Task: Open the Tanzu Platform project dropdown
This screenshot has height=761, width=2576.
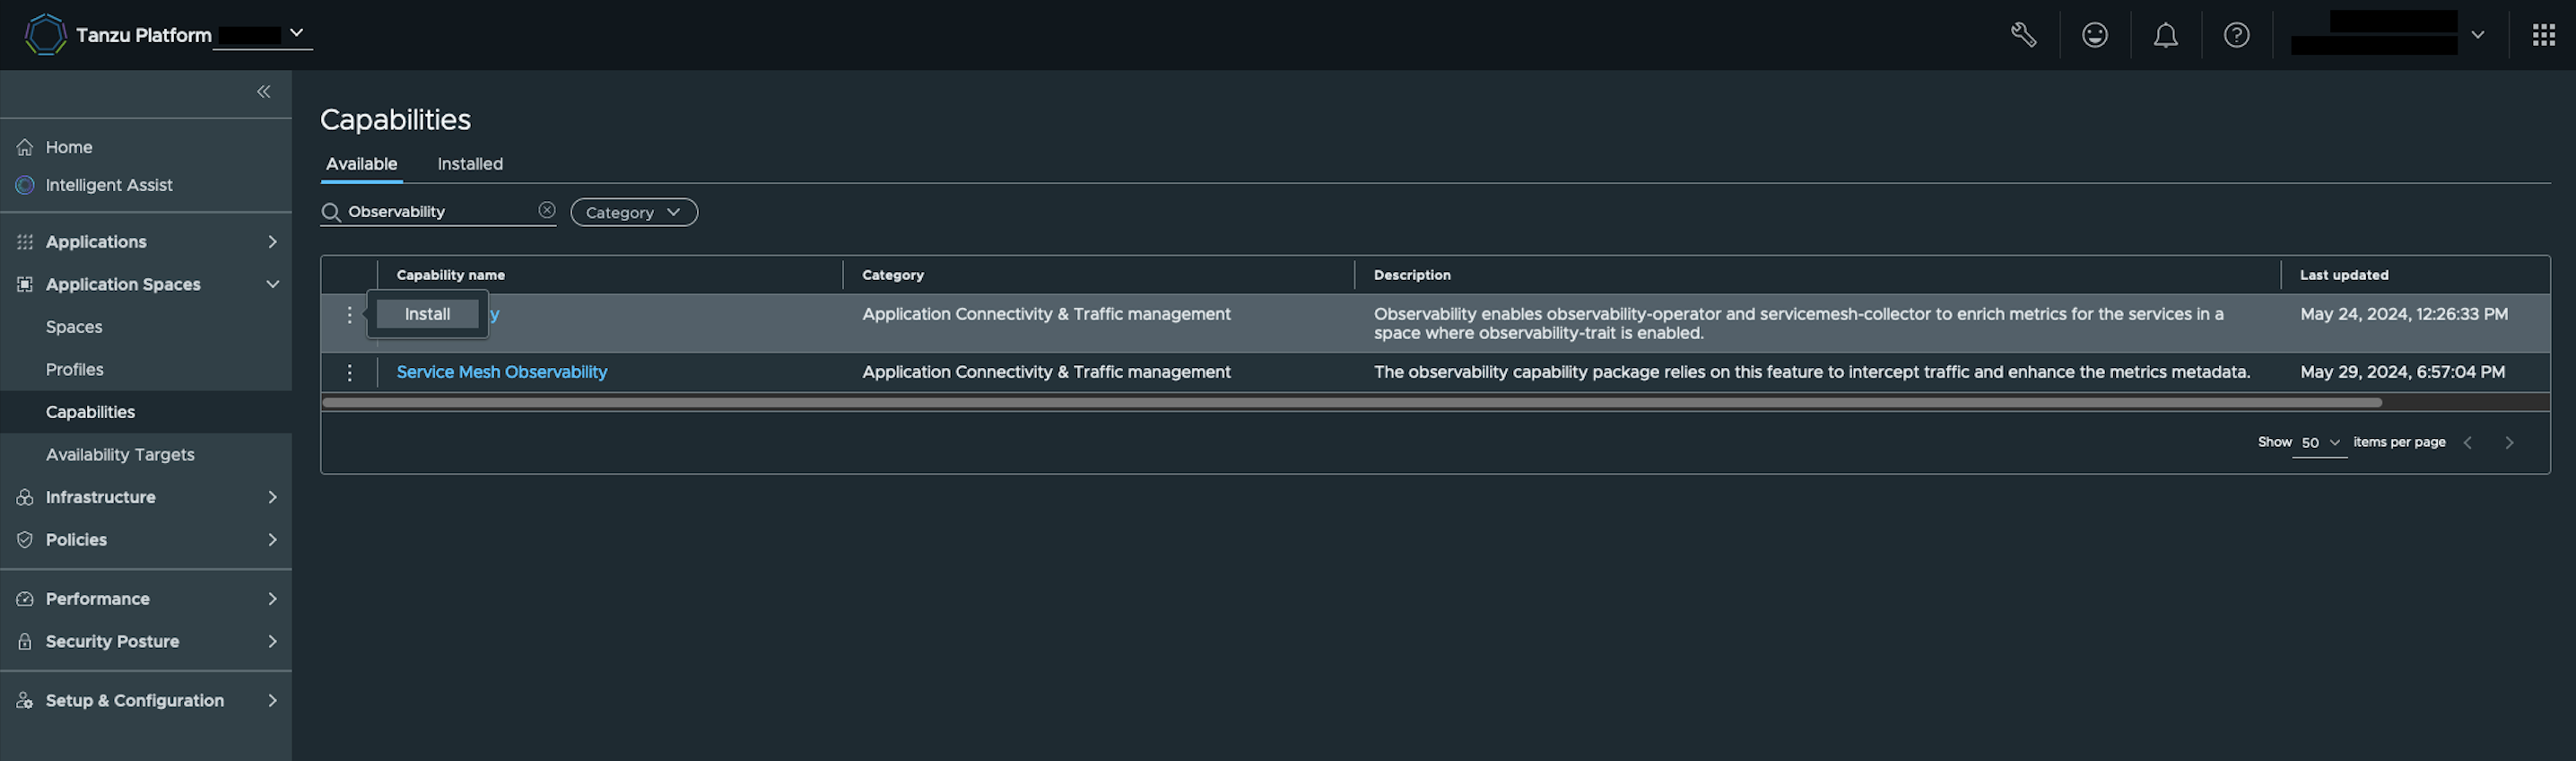Action: 263,34
